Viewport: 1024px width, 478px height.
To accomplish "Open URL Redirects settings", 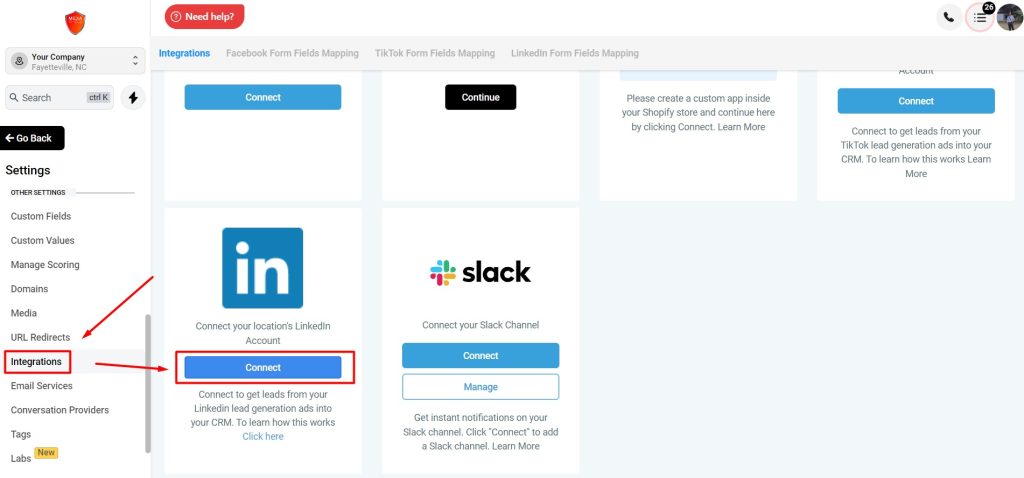I will point(40,337).
